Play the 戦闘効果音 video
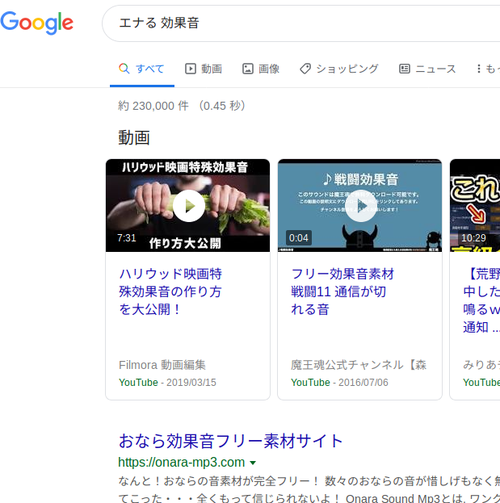 tap(361, 206)
